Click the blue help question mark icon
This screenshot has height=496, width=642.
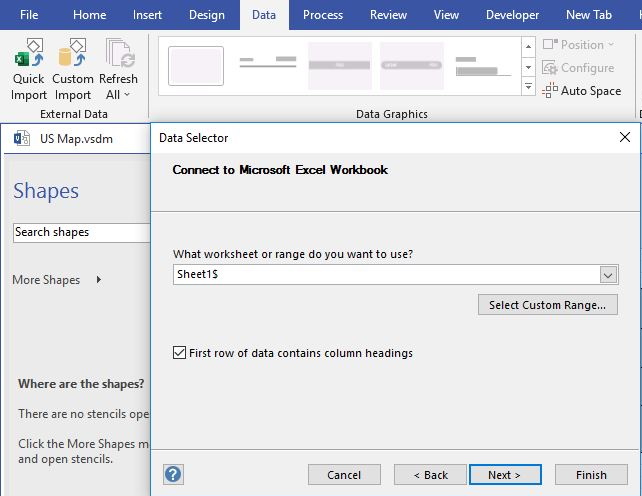tap(173, 474)
